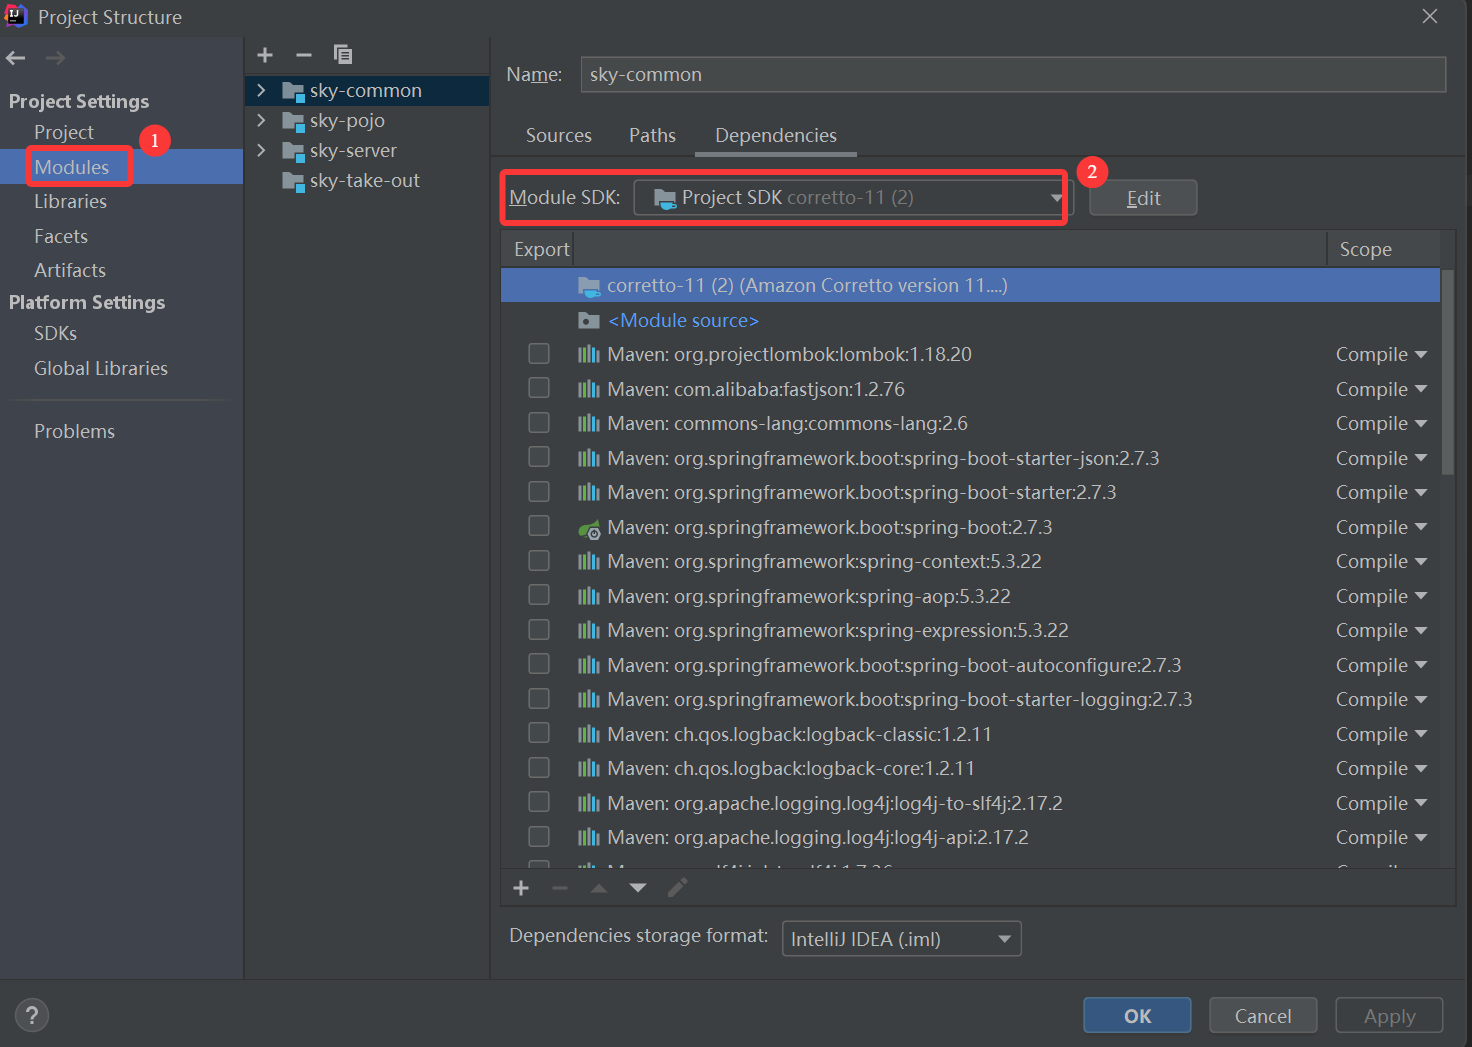Check Export for commons-lang dependency
The height and width of the screenshot is (1047, 1472).
point(539,422)
